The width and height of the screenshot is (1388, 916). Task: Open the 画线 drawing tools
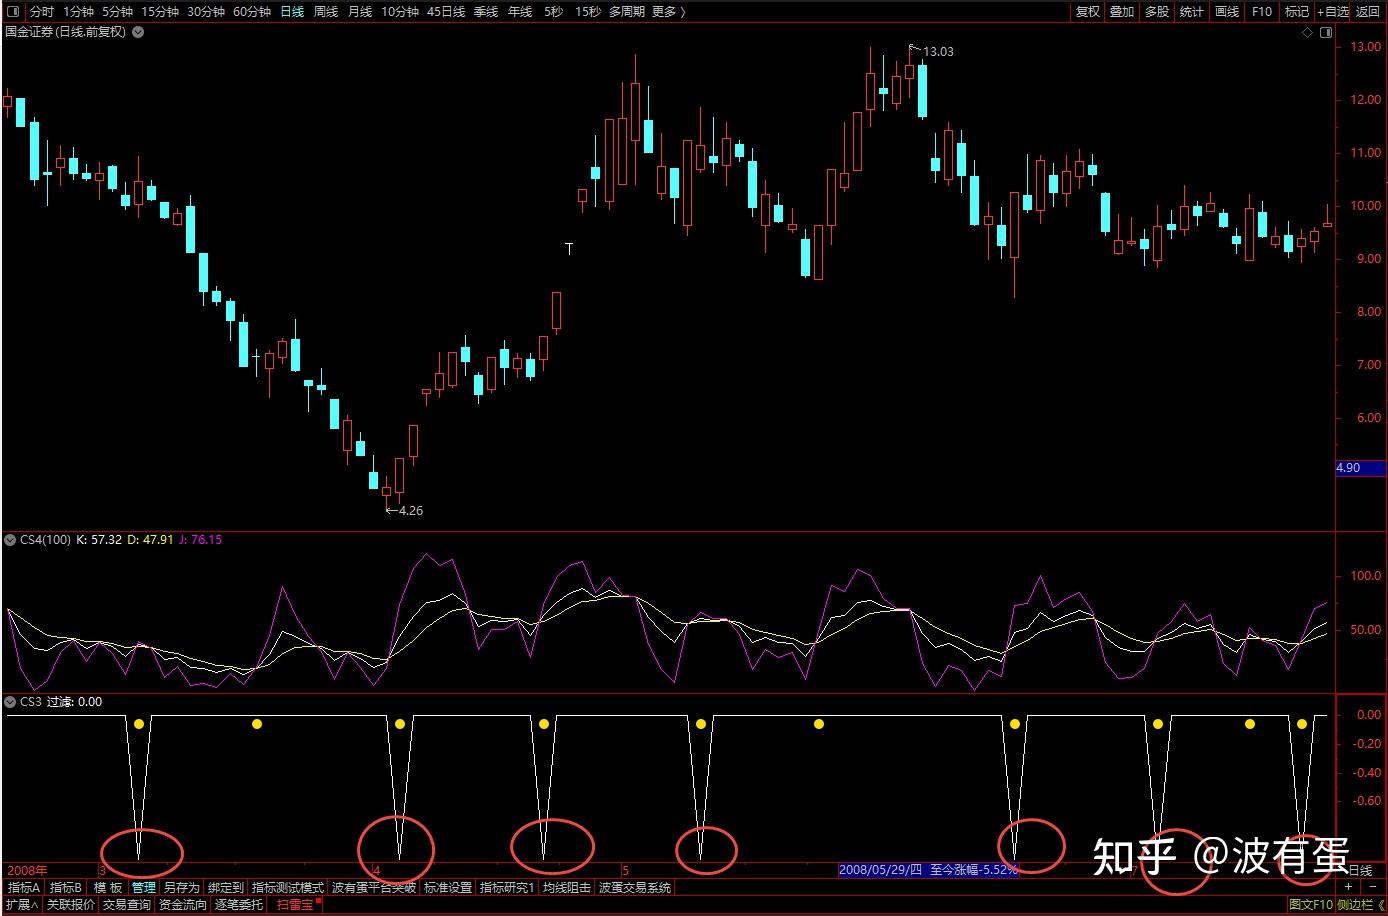(x=1227, y=12)
